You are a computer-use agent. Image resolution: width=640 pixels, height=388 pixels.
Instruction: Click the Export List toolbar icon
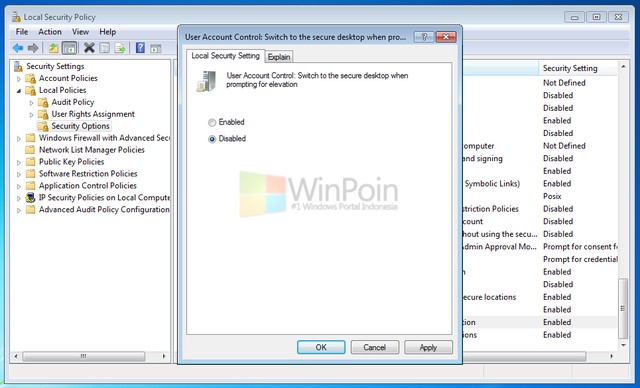(120, 48)
